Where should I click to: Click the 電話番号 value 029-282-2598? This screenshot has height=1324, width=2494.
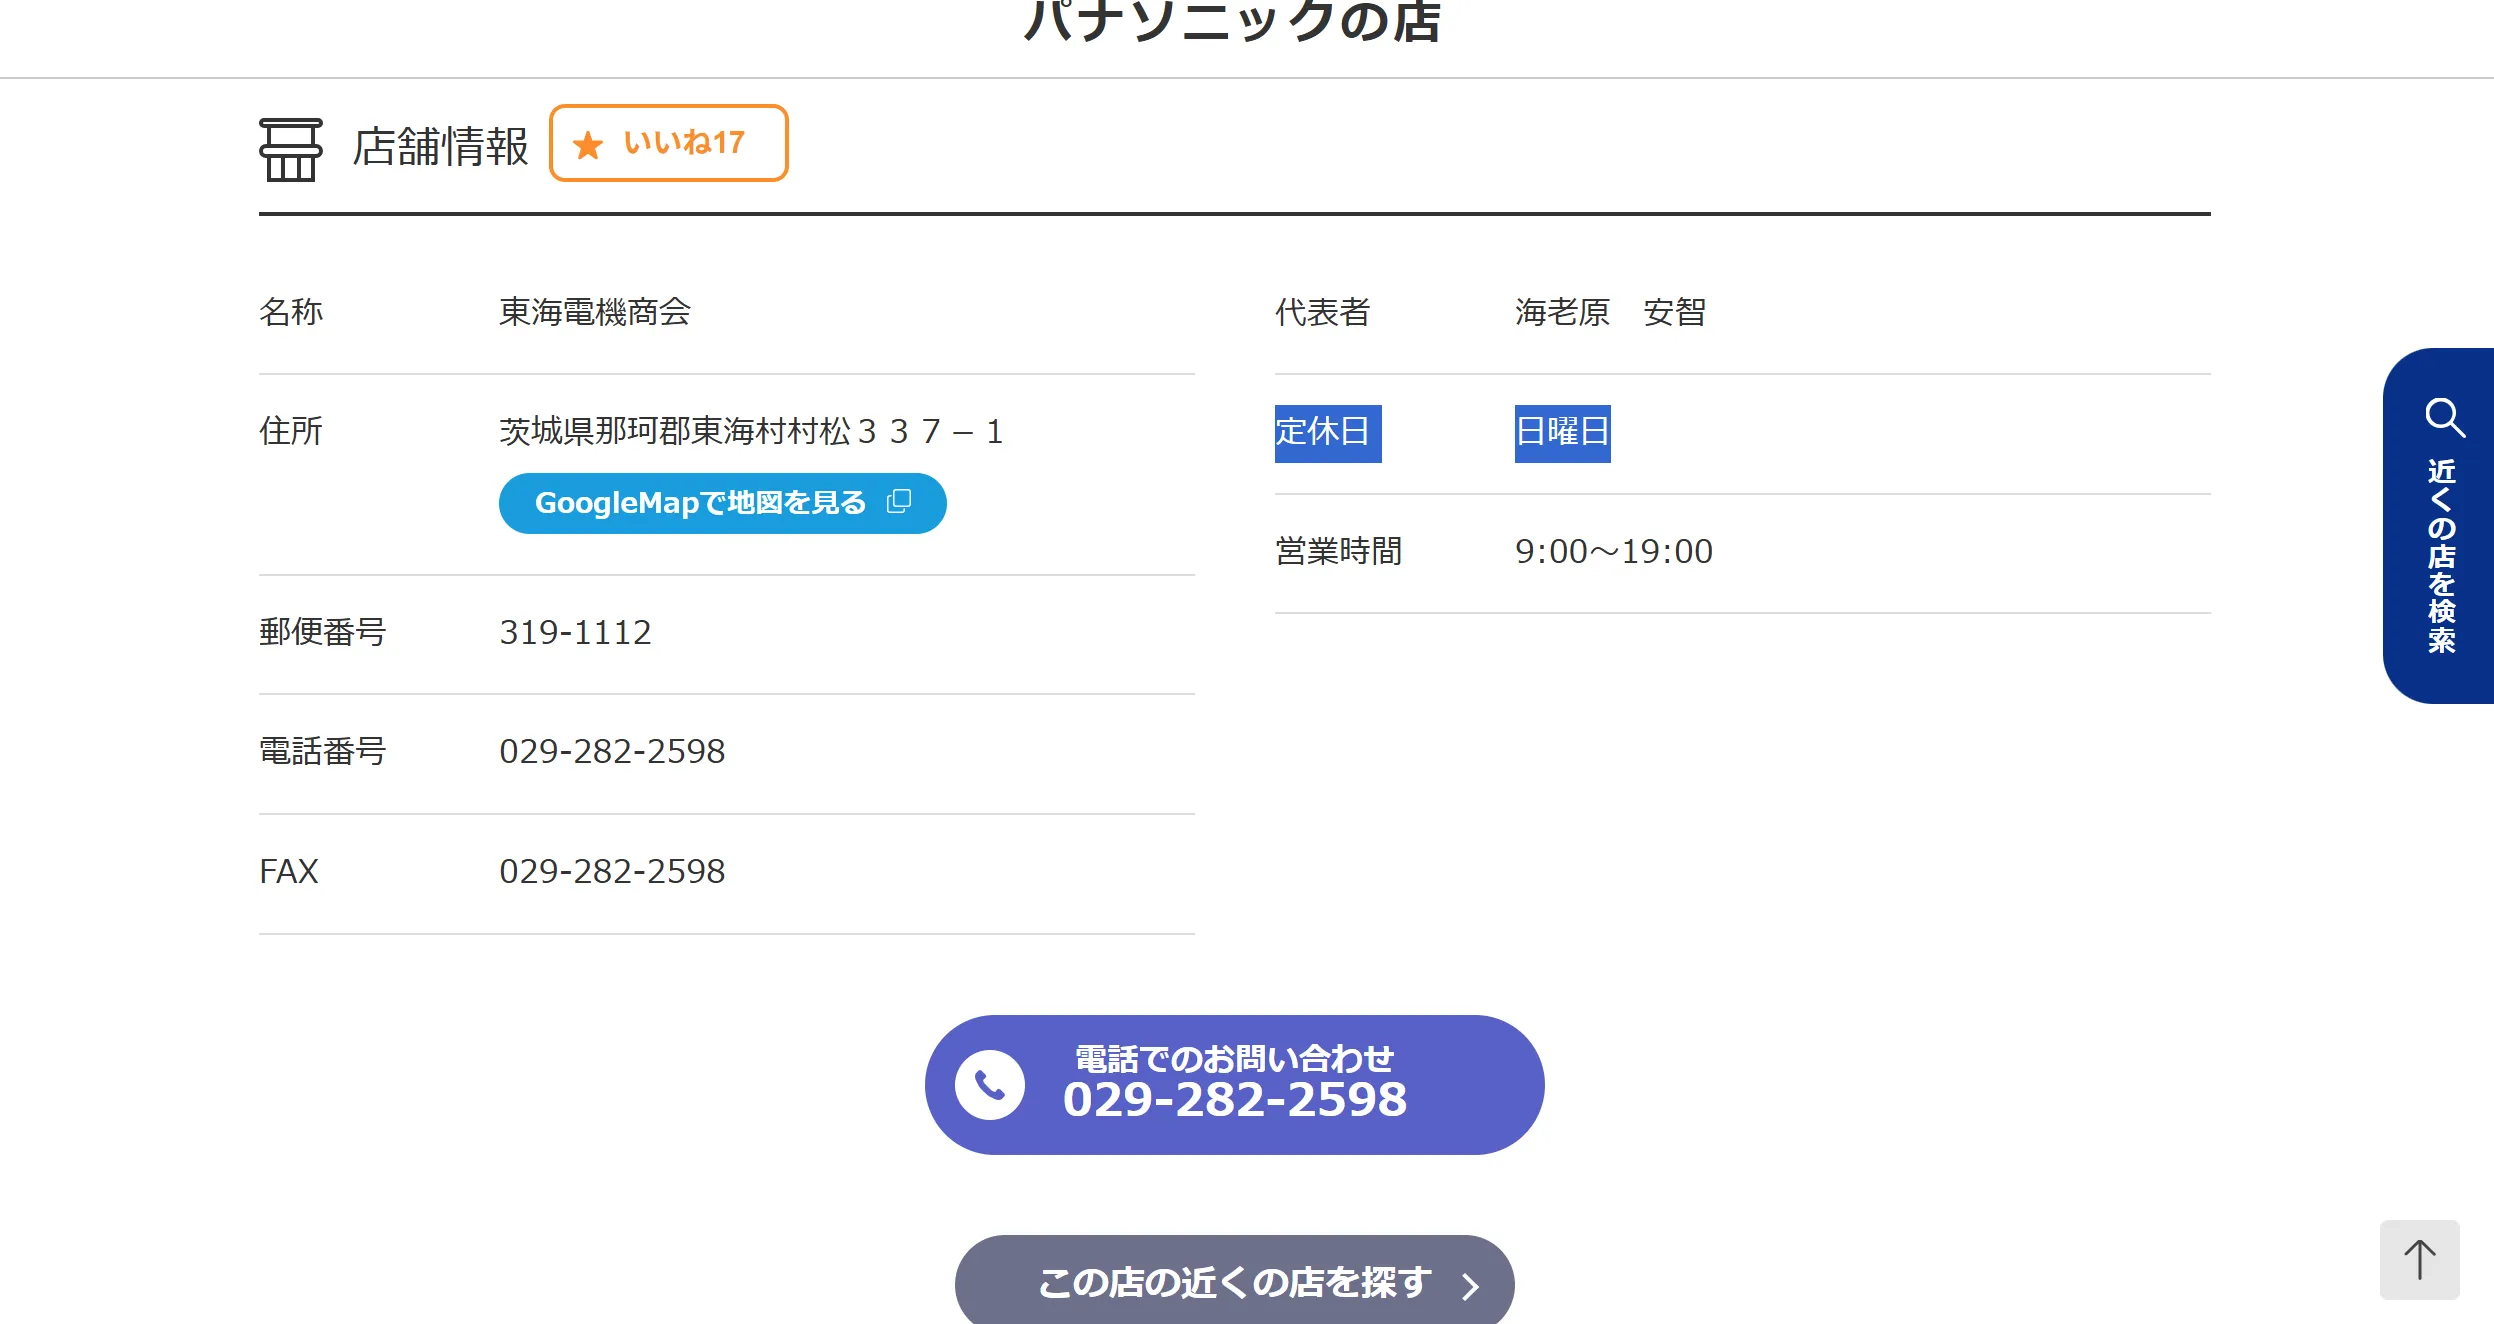612,751
